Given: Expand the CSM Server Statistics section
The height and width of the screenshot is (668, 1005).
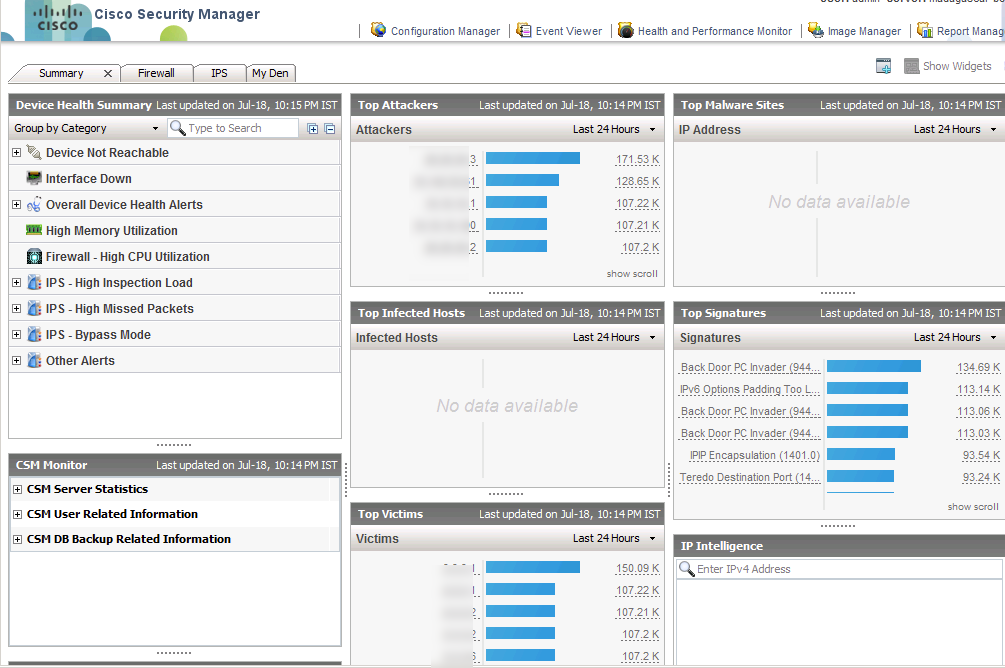Looking at the screenshot, I should tap(18, 489).
